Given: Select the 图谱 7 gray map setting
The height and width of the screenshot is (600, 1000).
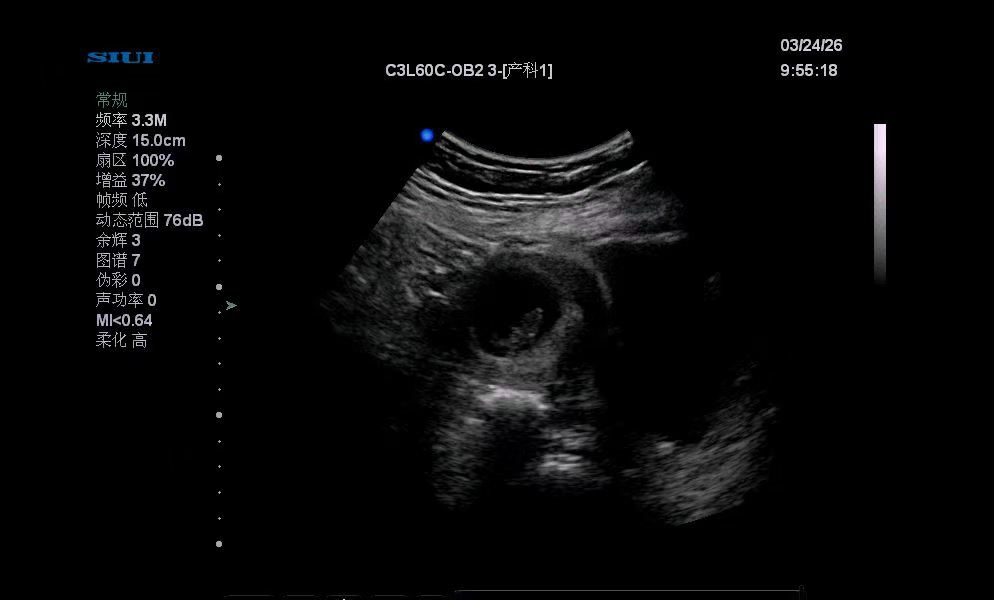Looking at the screenshot, I should pos(118,260).
